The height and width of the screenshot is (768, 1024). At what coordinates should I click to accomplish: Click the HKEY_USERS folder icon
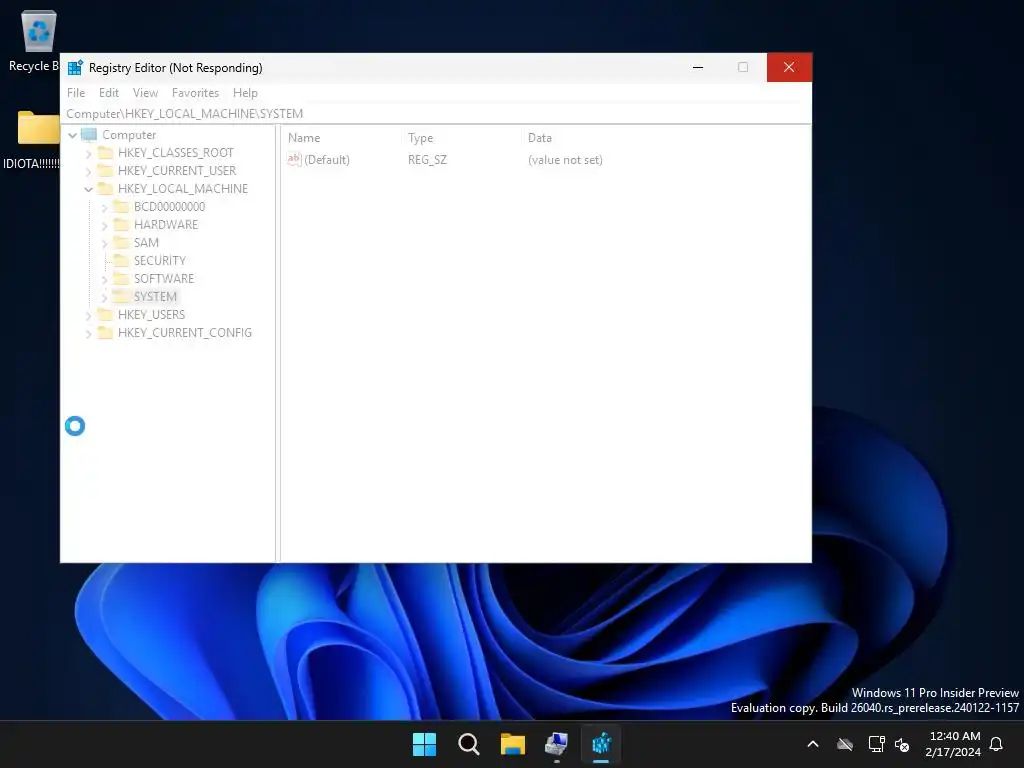(105, 314)
